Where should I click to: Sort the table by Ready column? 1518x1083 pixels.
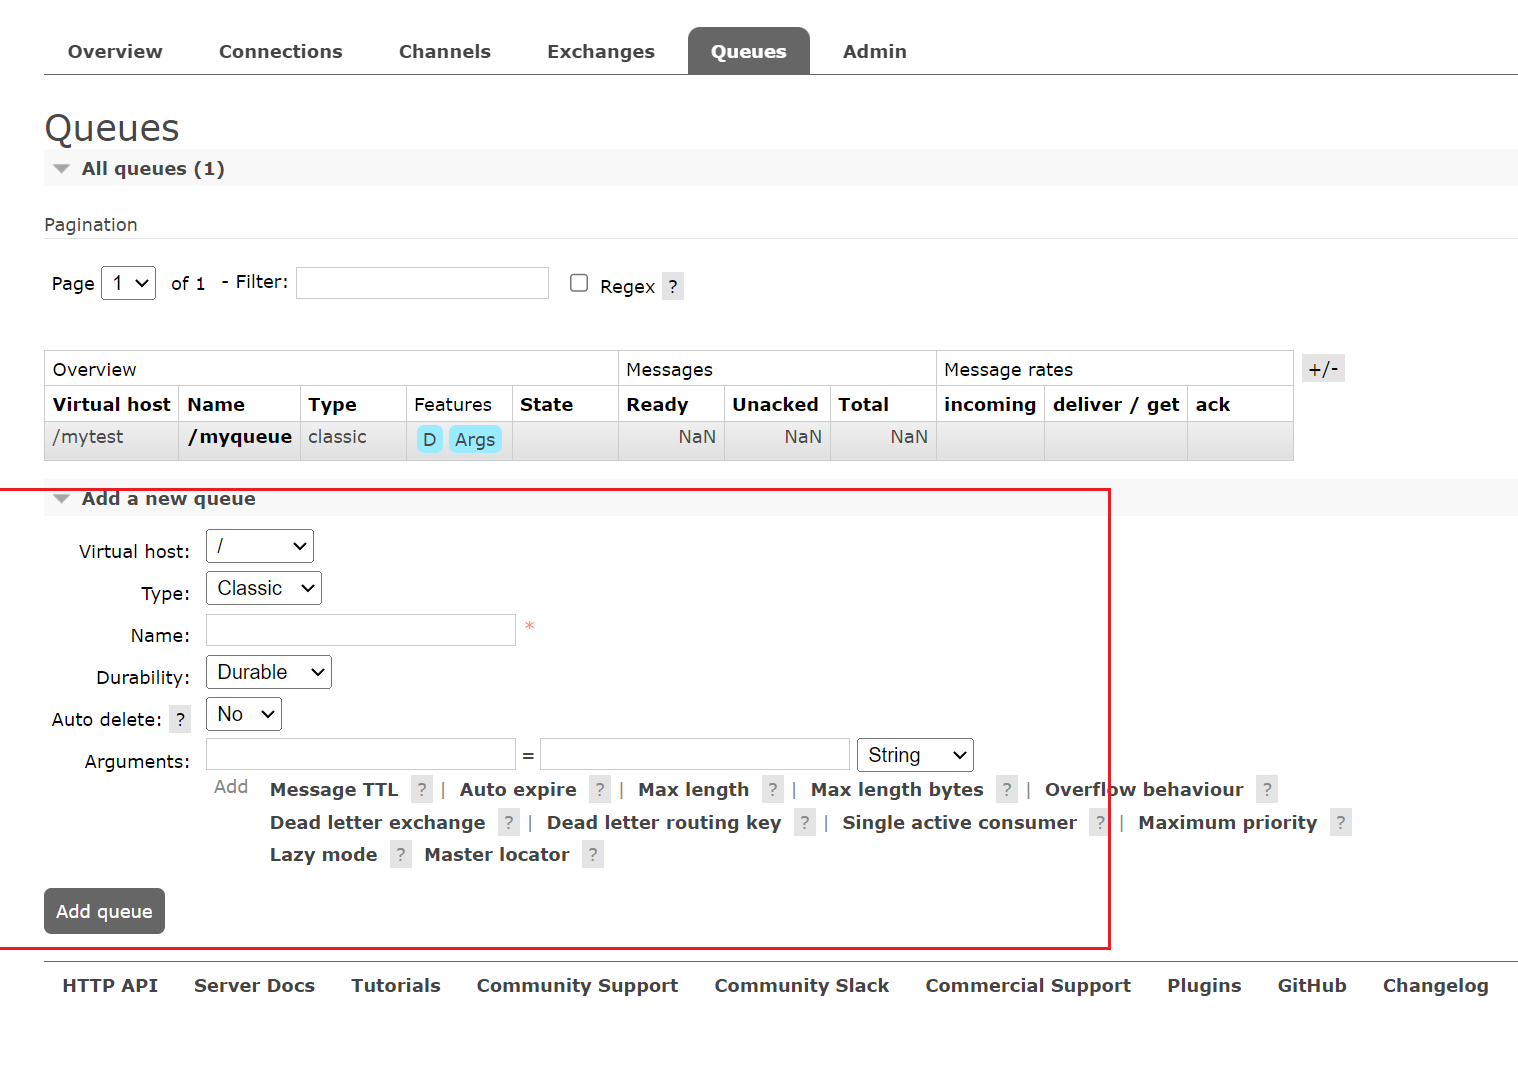[x=658, y=405]
